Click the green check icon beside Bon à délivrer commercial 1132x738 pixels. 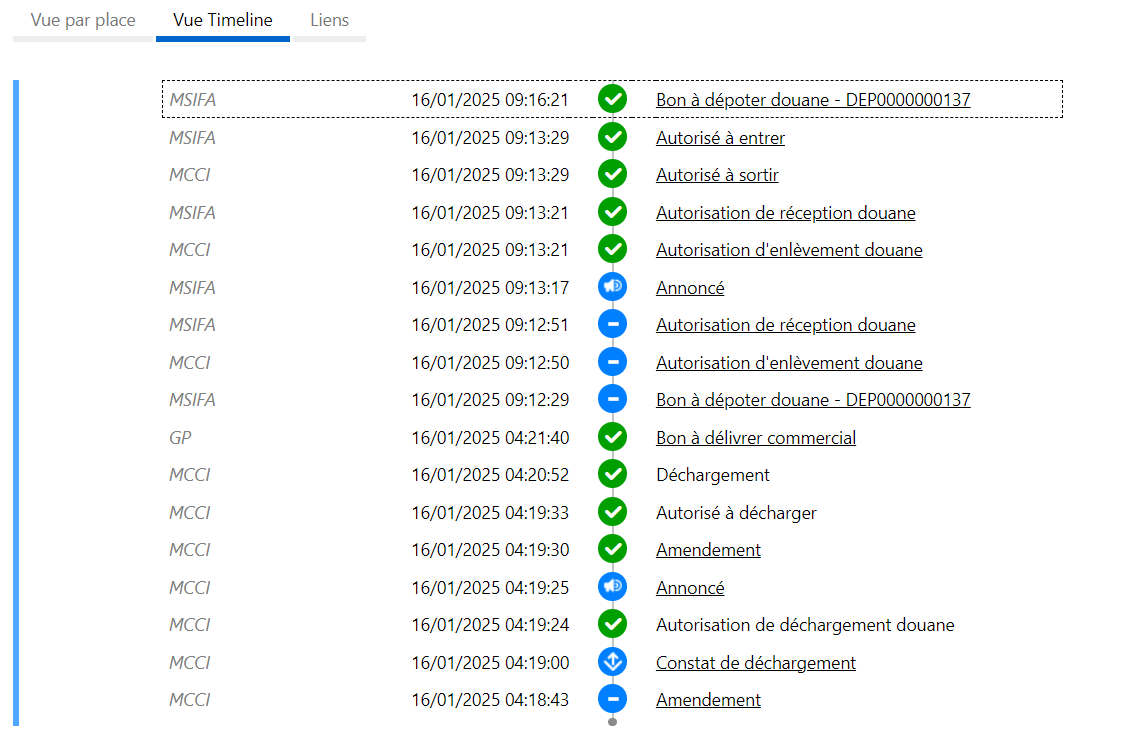click(x=612, y=437)
